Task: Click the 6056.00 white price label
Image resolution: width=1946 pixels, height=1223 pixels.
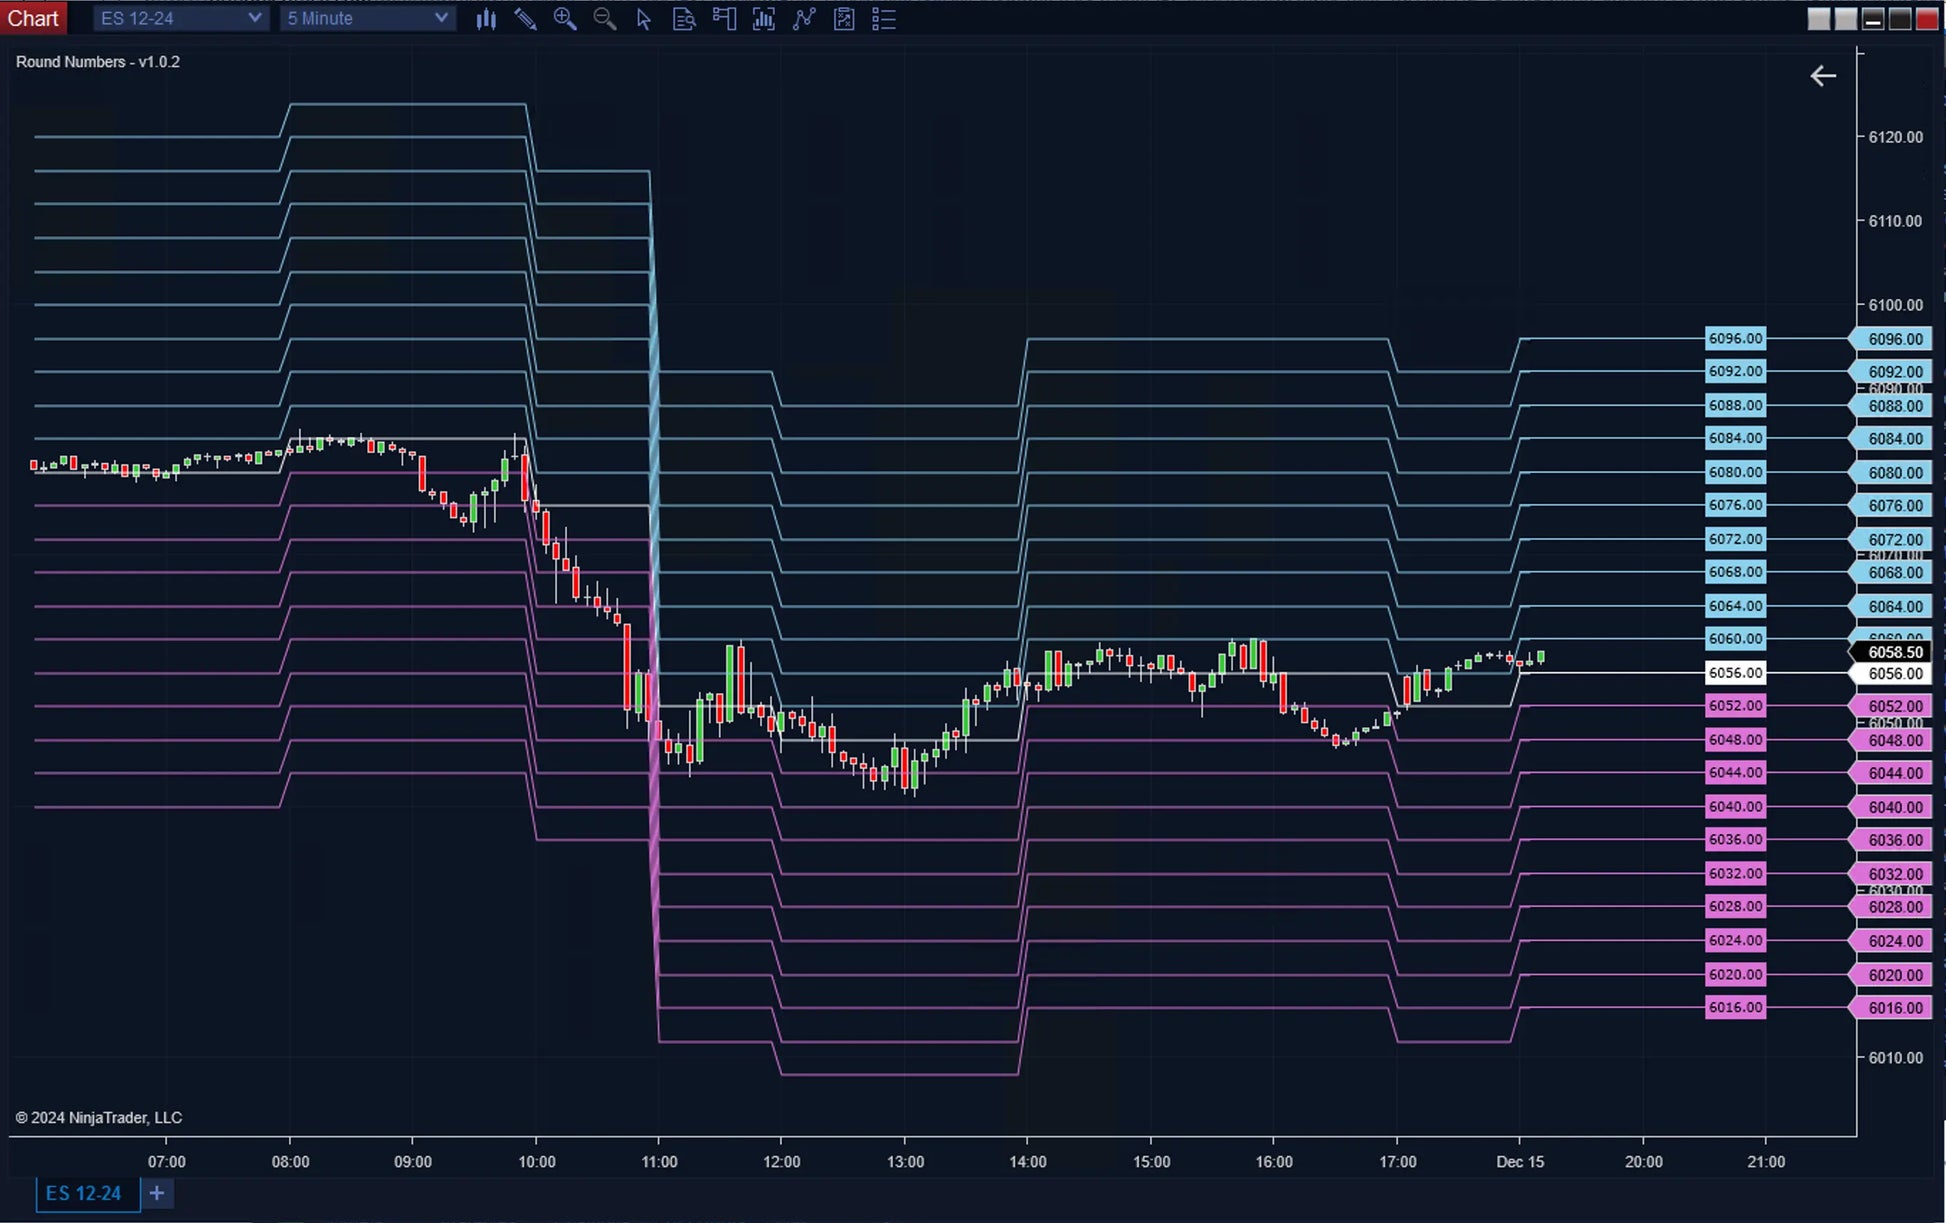Action: click(x=1735, y=673)
